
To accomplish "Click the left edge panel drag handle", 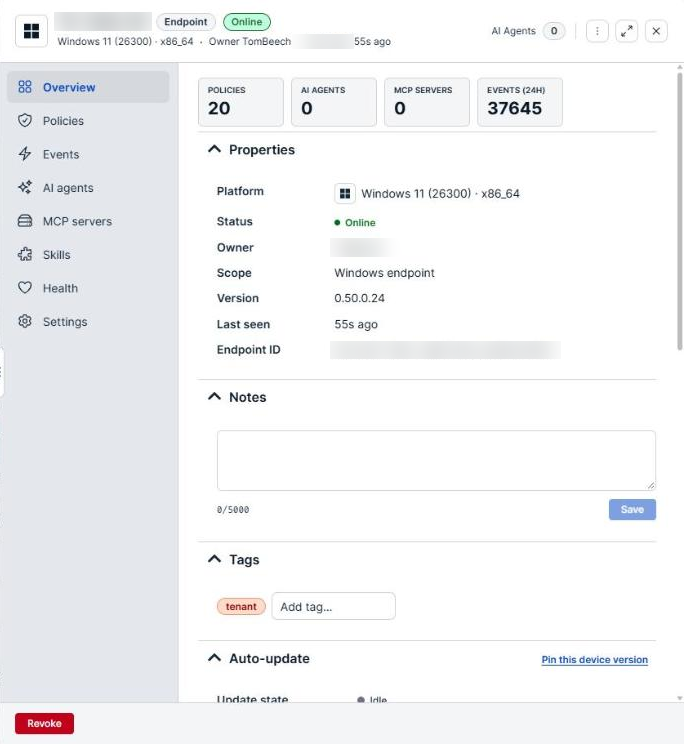I will [x=1, y=372].
